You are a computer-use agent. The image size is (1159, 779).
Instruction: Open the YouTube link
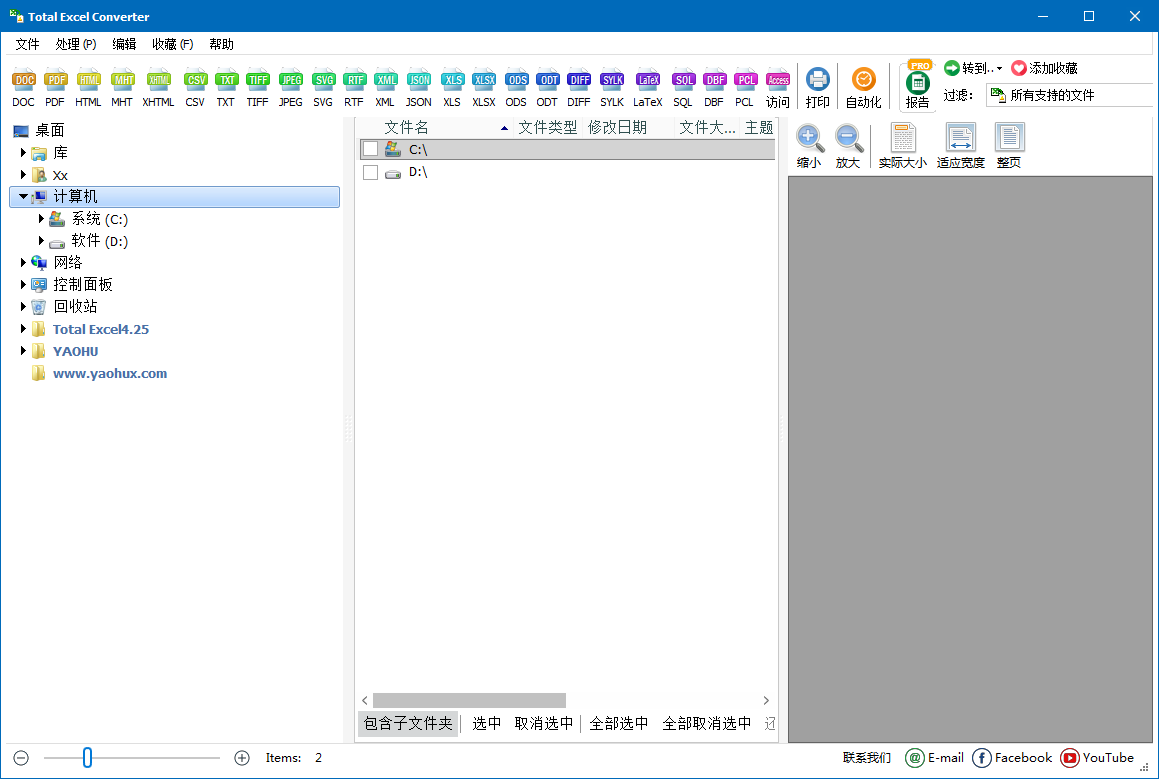1097,758
